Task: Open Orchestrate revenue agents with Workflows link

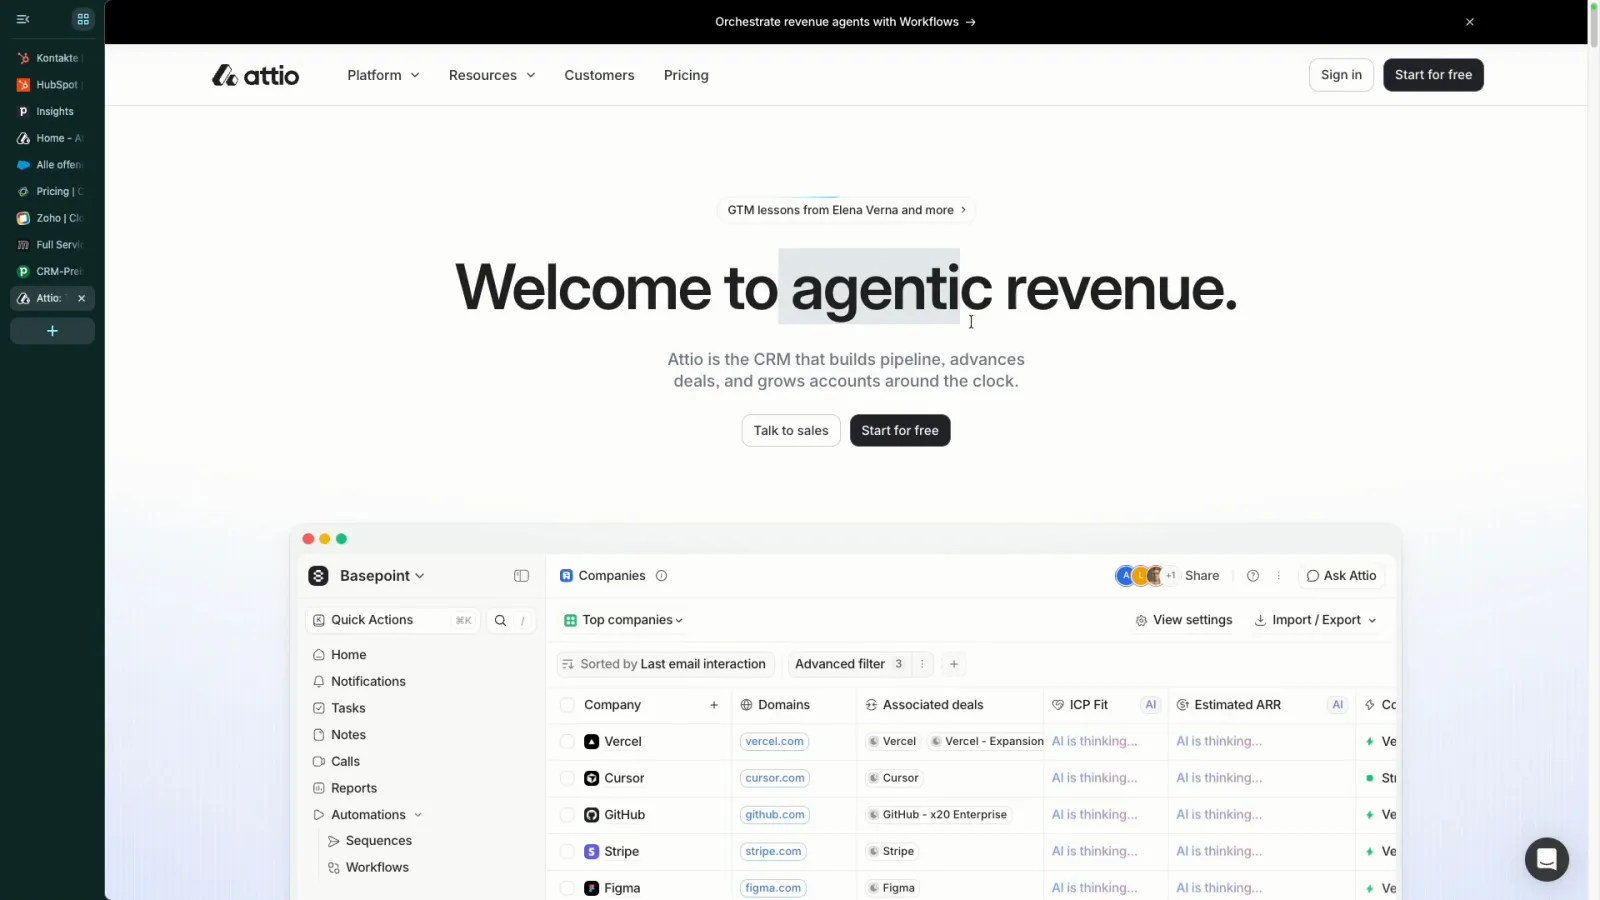Action: (845, 22)
